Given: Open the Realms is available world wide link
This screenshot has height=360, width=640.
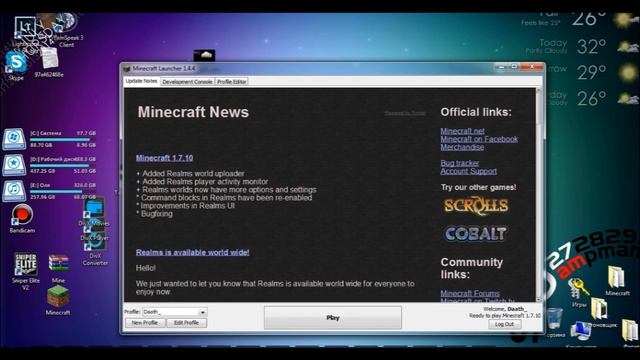Looking at the screenshot, I should [193, 252].
